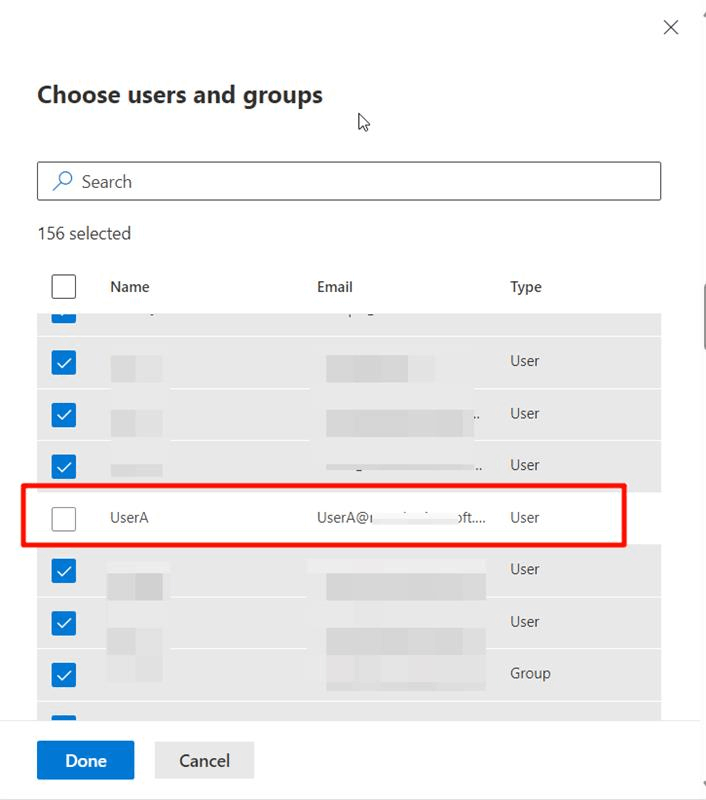
Task: Uncheck the second checkbox below UserA
Action: point(64,622)
